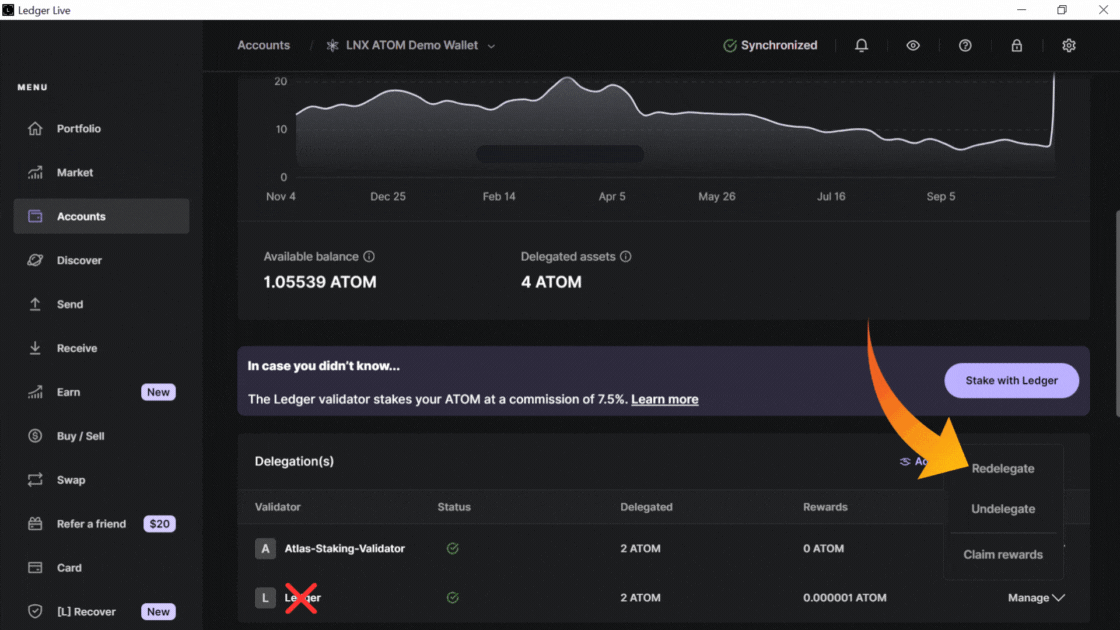Open Swap in the sidebar menu
Viewport: 1120px width, 630px height.
pos(70,480)
